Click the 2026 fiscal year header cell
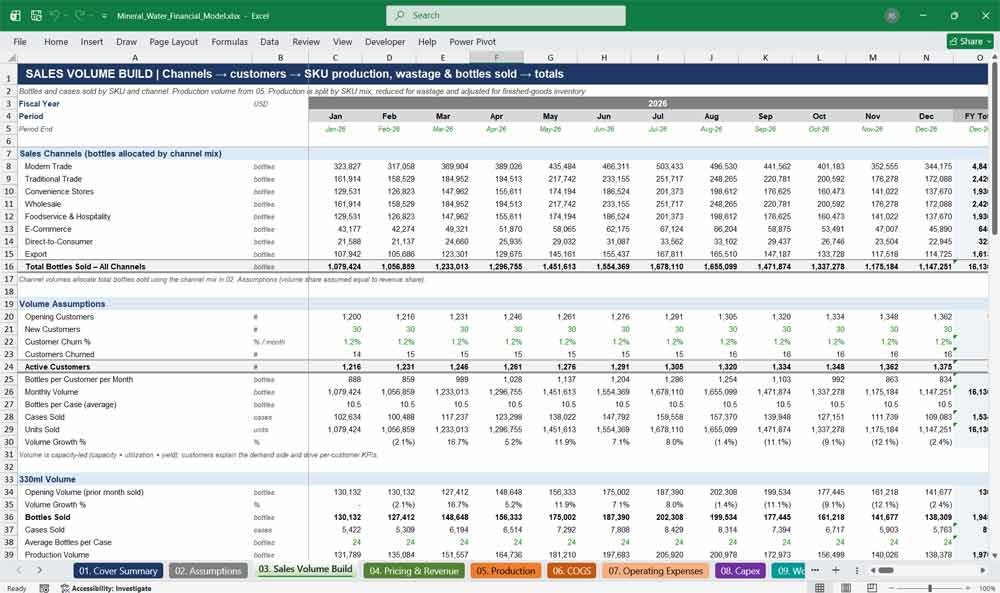Image resolution: width=1000 pixels, height=593 pixels. click(648, 103)
